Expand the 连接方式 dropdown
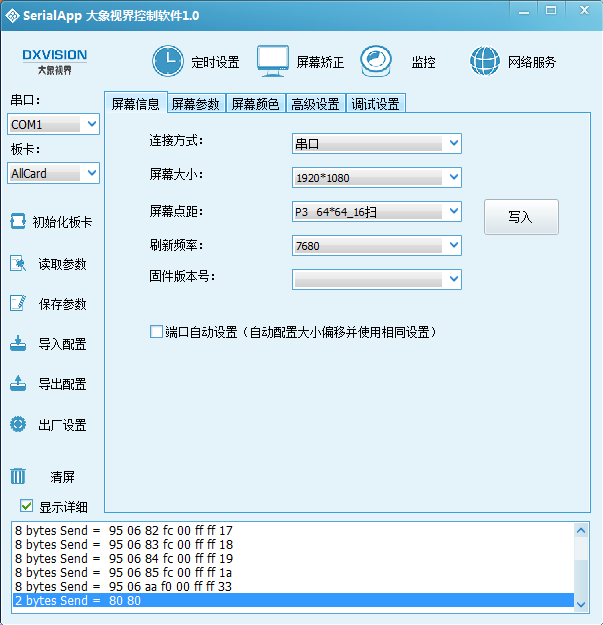 point(377,143)
